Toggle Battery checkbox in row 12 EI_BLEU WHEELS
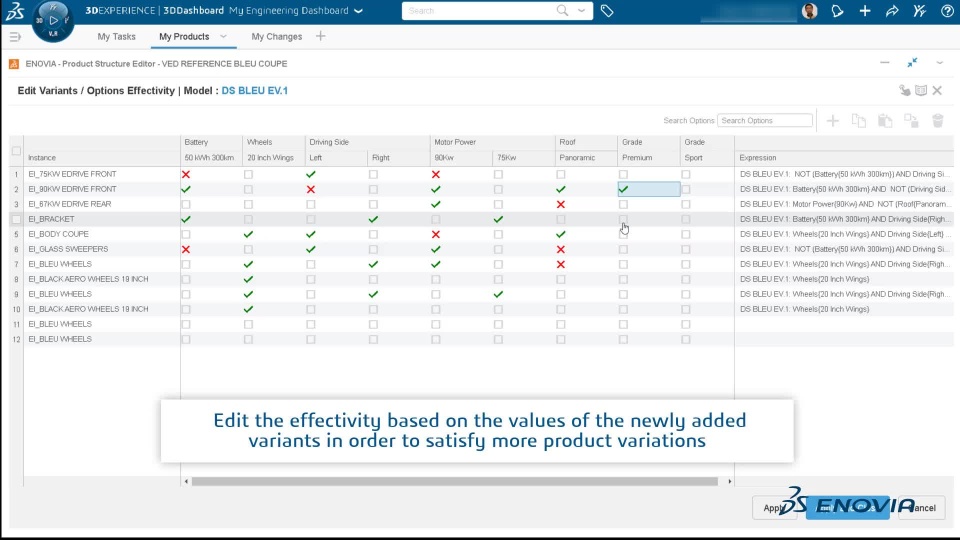The height and width of the screenshot is (540, 960). [x=186, y=339]
